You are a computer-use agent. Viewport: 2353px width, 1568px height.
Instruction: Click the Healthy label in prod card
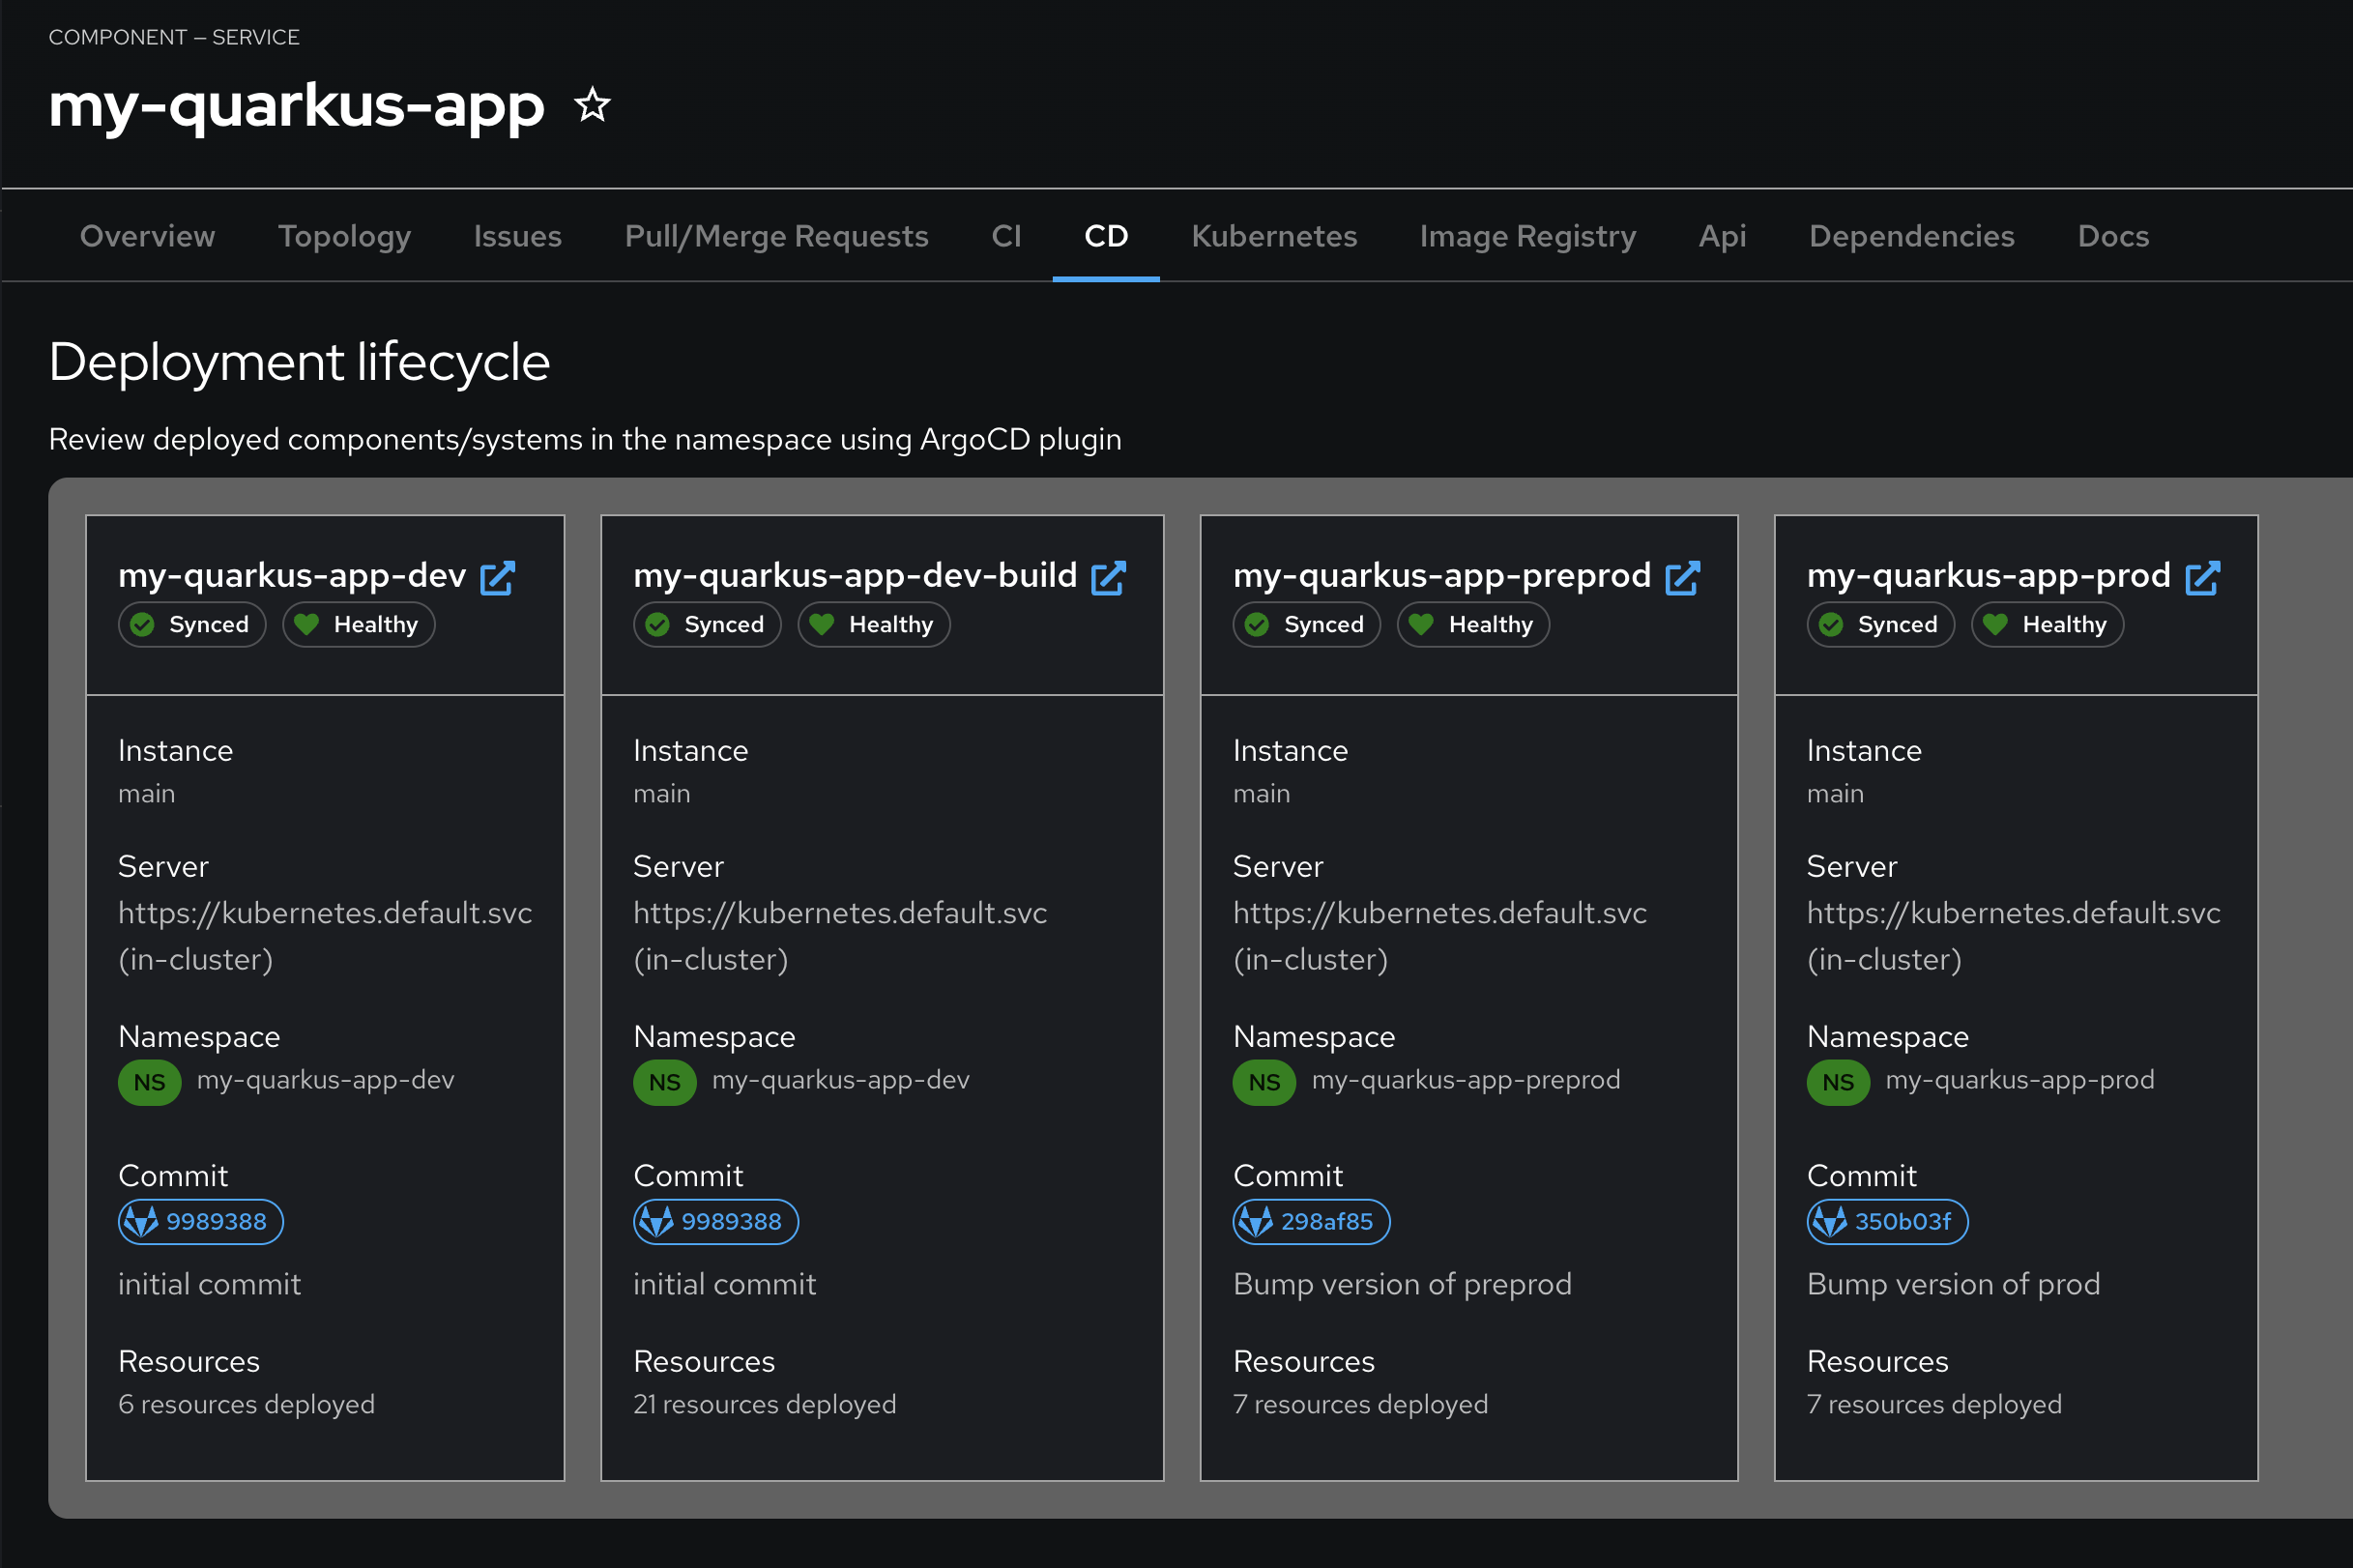pos(2065,625)
